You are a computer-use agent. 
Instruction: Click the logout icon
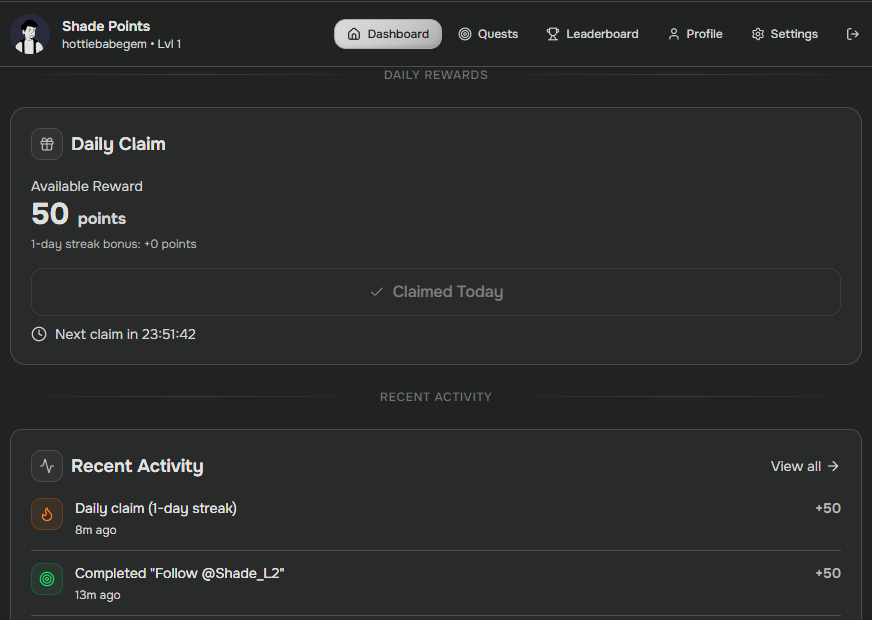pyautogui.click(x=853, y=34)
